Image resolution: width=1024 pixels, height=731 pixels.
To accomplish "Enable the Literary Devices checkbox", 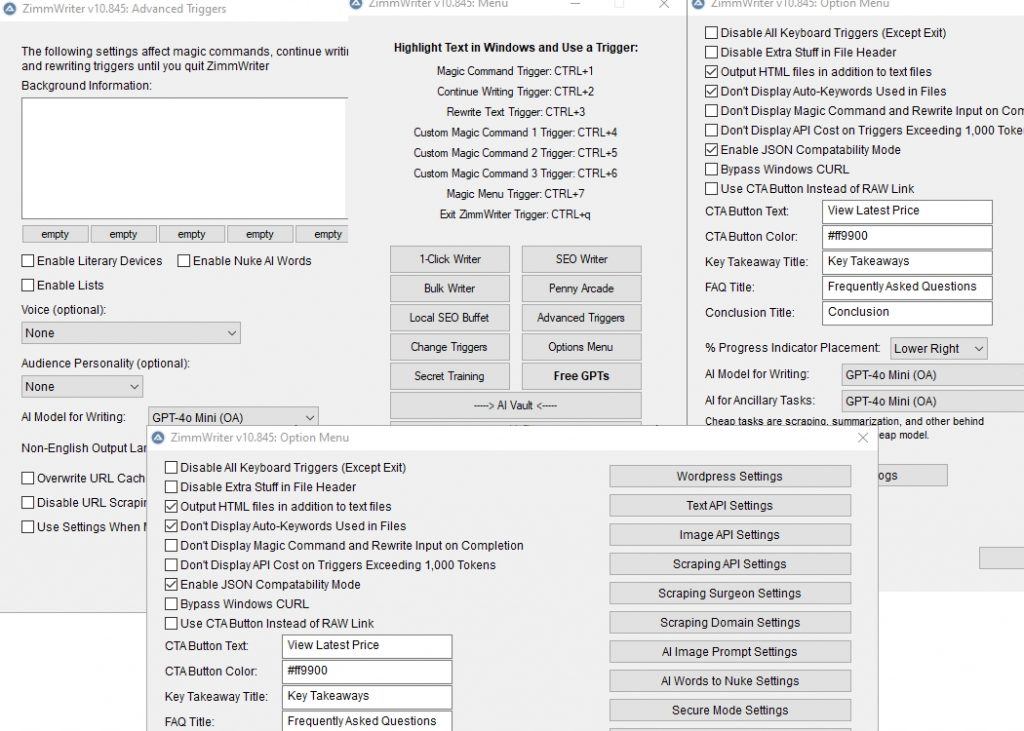I will pos(29,261).
